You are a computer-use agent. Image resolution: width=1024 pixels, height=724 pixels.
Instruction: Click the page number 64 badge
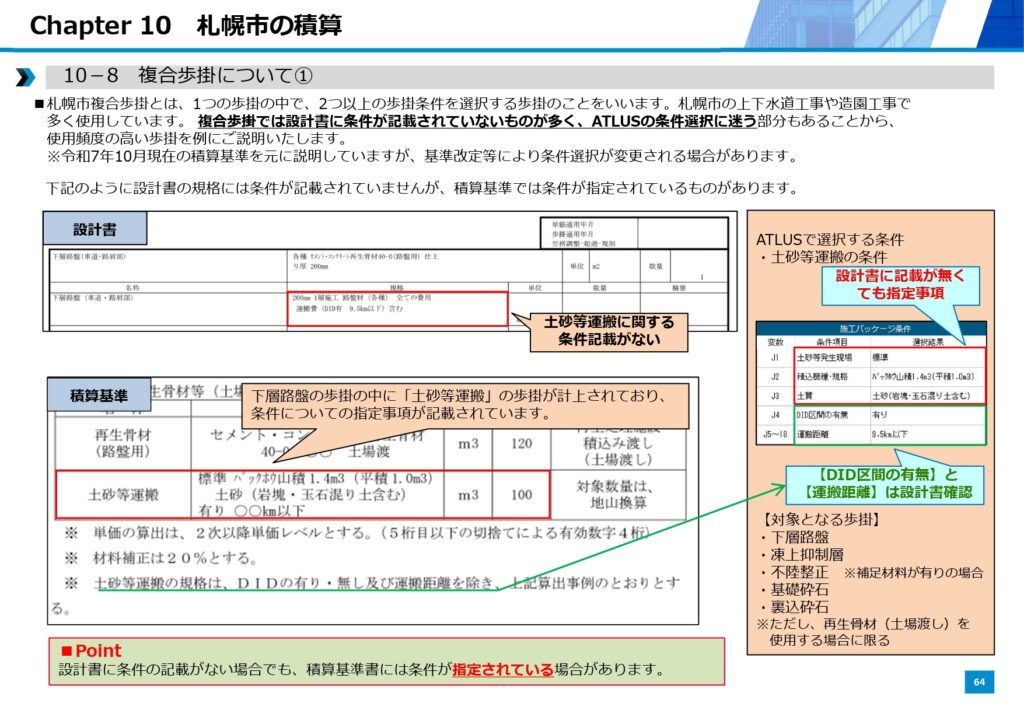coord(979,682)
